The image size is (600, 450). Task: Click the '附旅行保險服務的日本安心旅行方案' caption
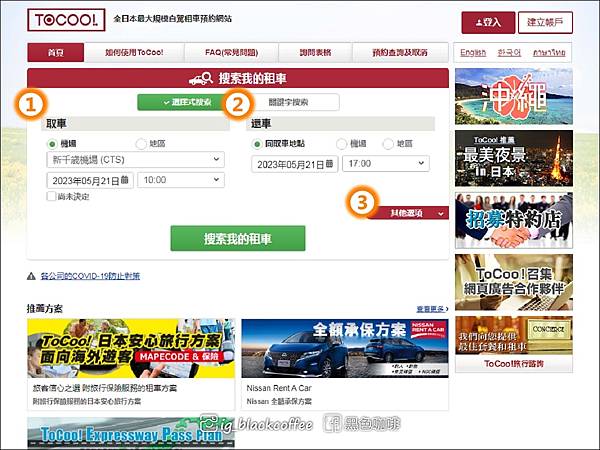87,401
